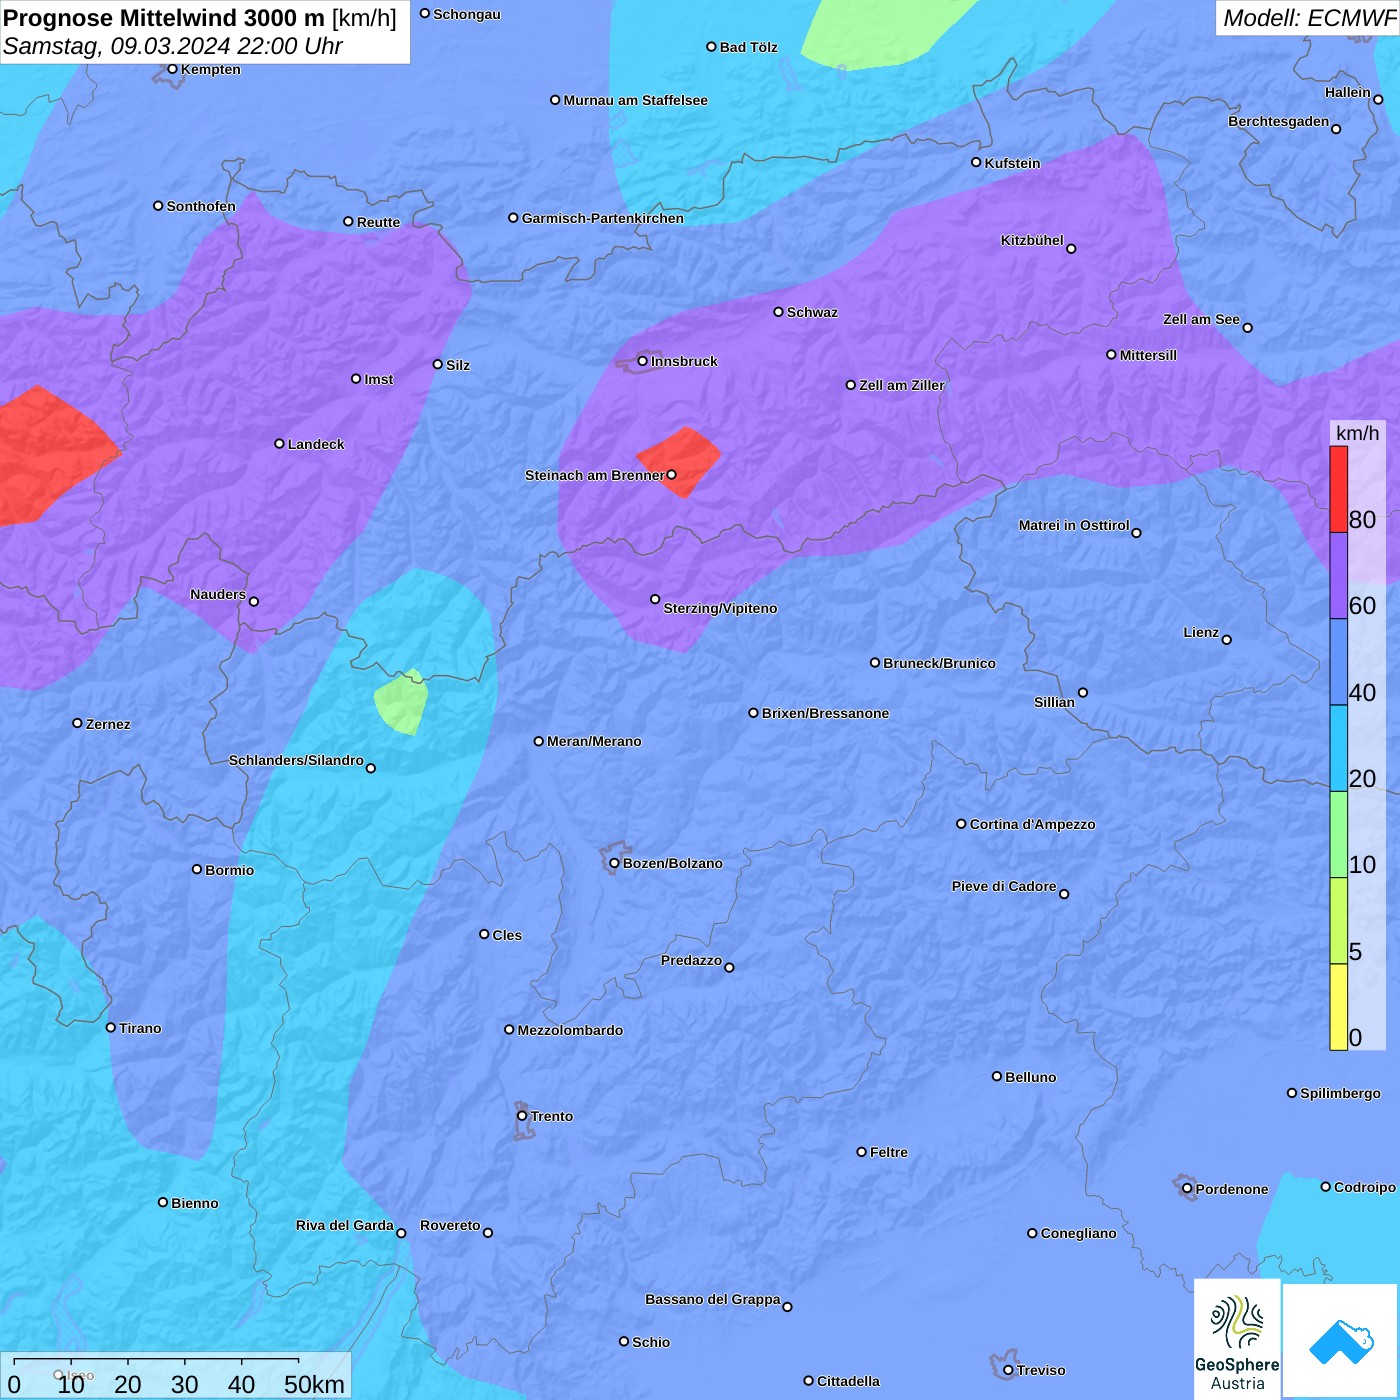
Task: Click the purple 60 km/h legend swatch
Action: click(x=1338, y=576)
